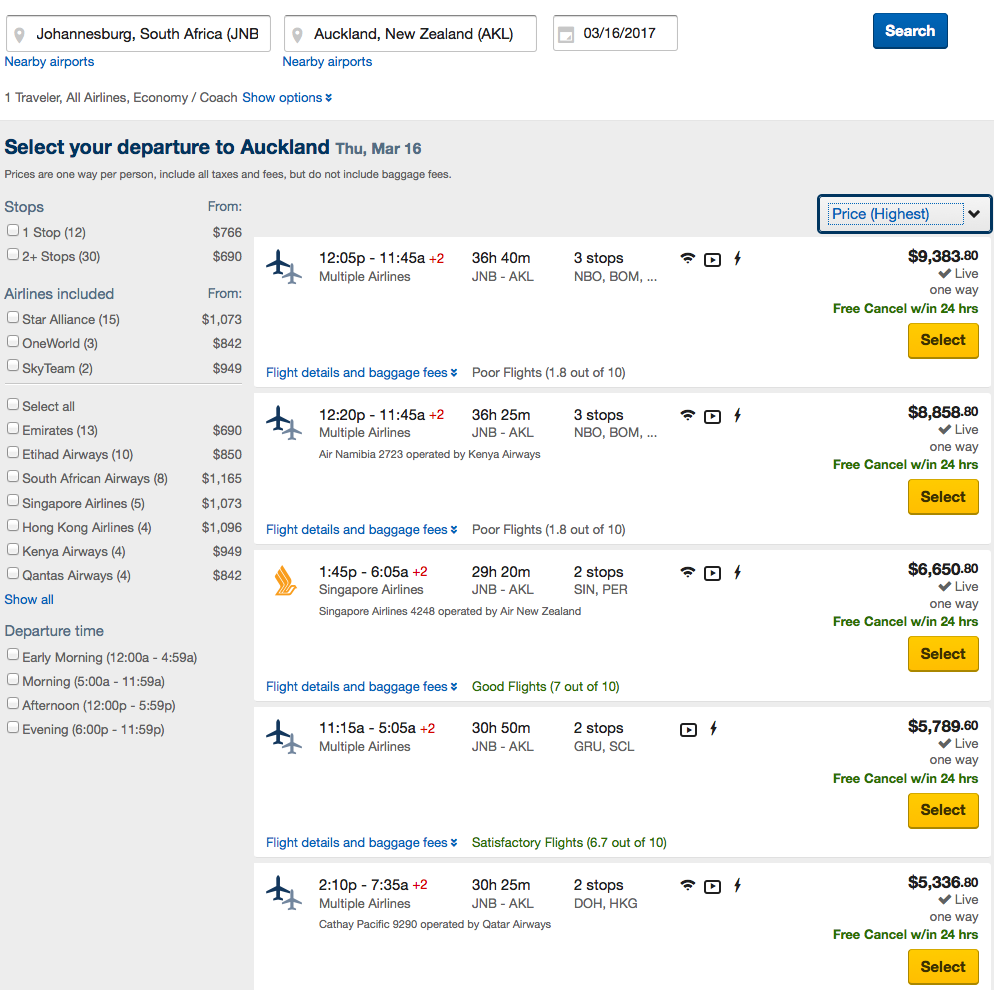Click multiple airlines plane icon on 12:05p flight
The height and width of the screenshot is (990, 994).
(x=283, y=267)
